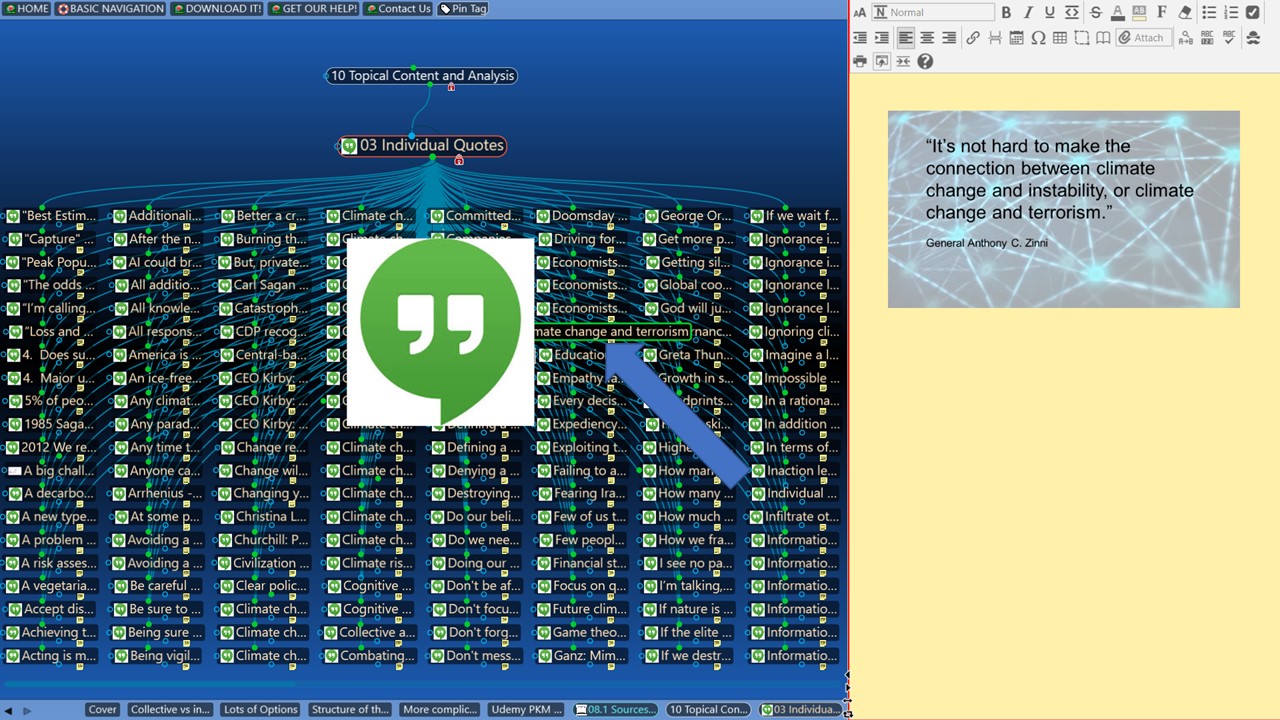Increase the indent of the paragraph
The width and height of the screenshot is (1280, 720).
coord(882,38)
